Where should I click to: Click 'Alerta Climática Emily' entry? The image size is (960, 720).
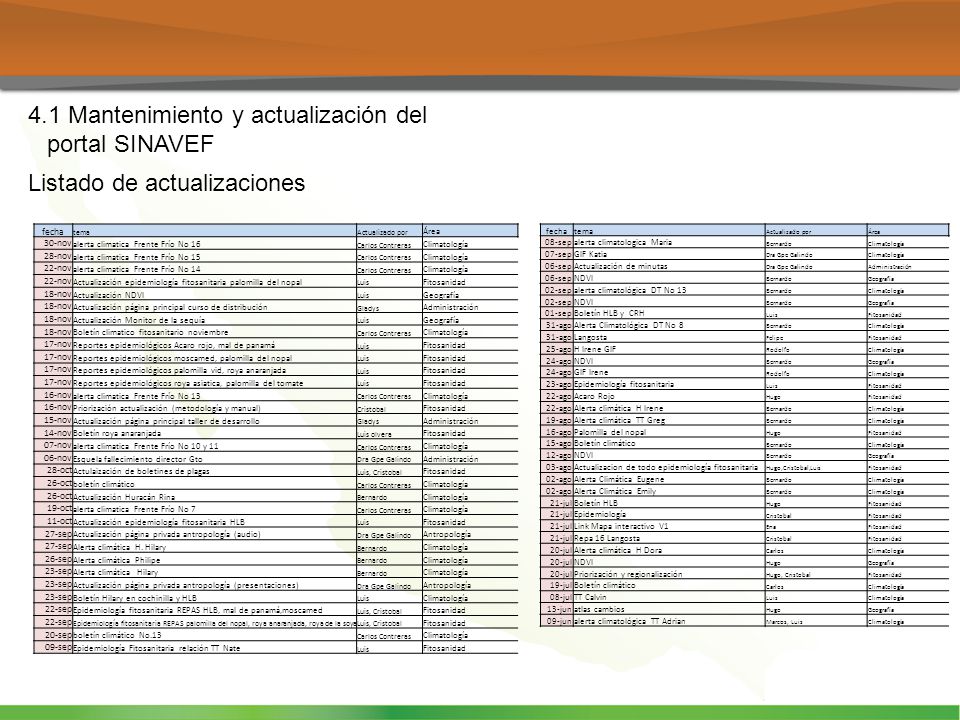(x=615, y=491)
